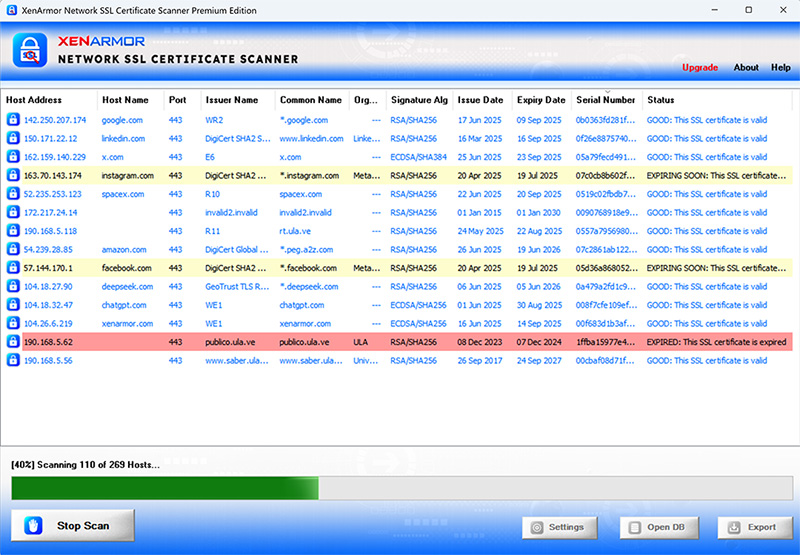
Task: Select the 19 Jun 2026 expiry date cell
Action: [x=538, y=250]
